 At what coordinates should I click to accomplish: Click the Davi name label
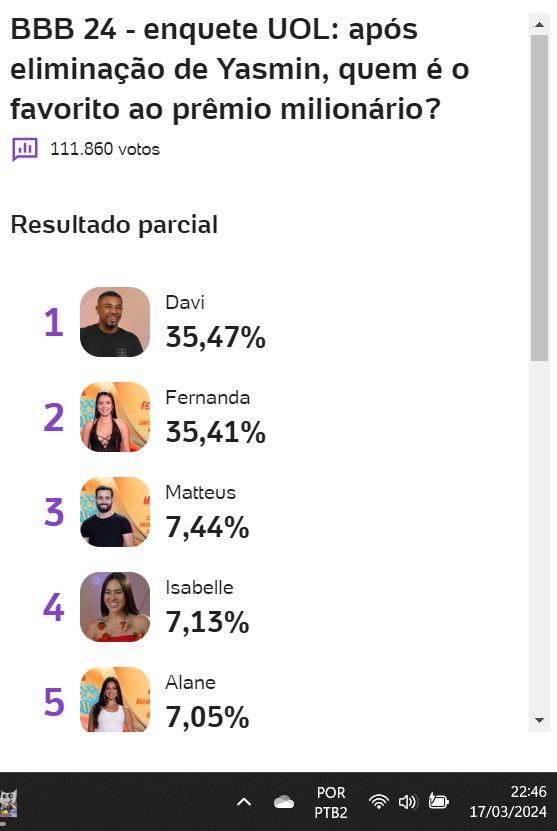[x=185, y=303]
